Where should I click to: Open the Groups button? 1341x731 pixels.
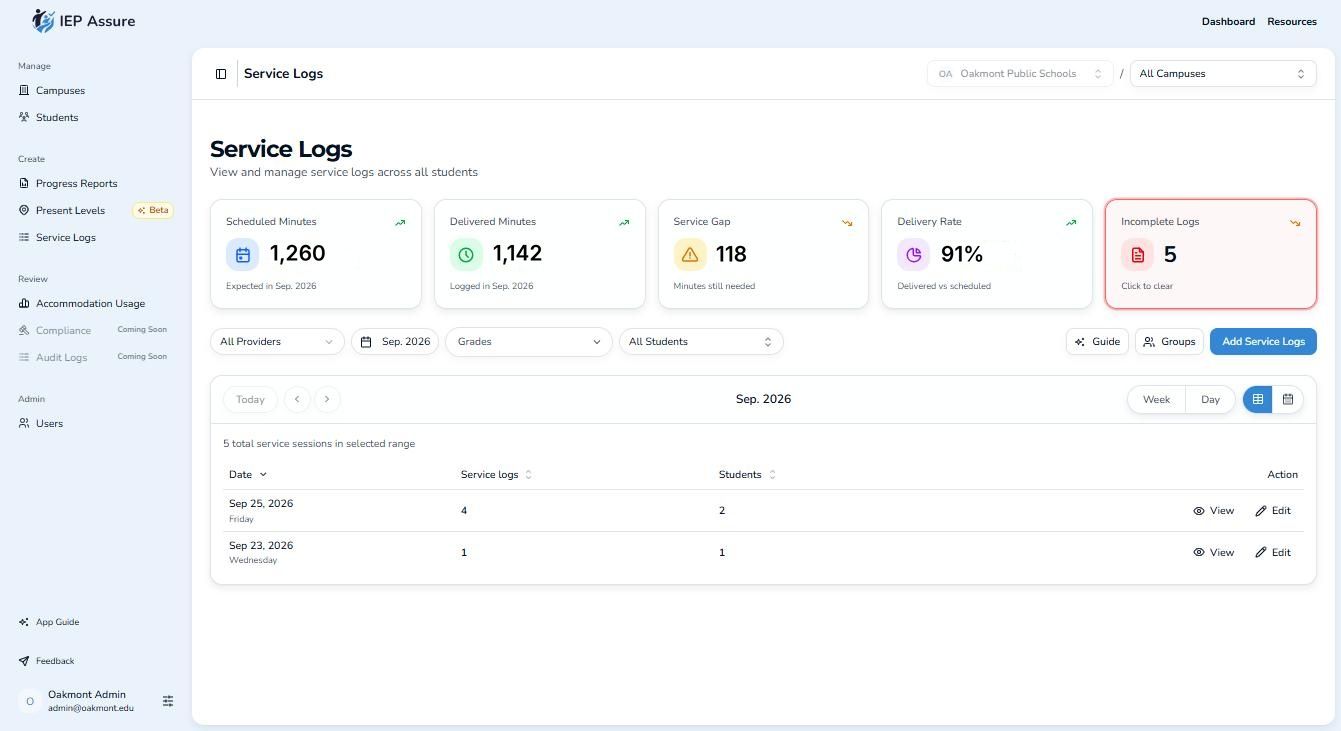tap(1169, 342)
